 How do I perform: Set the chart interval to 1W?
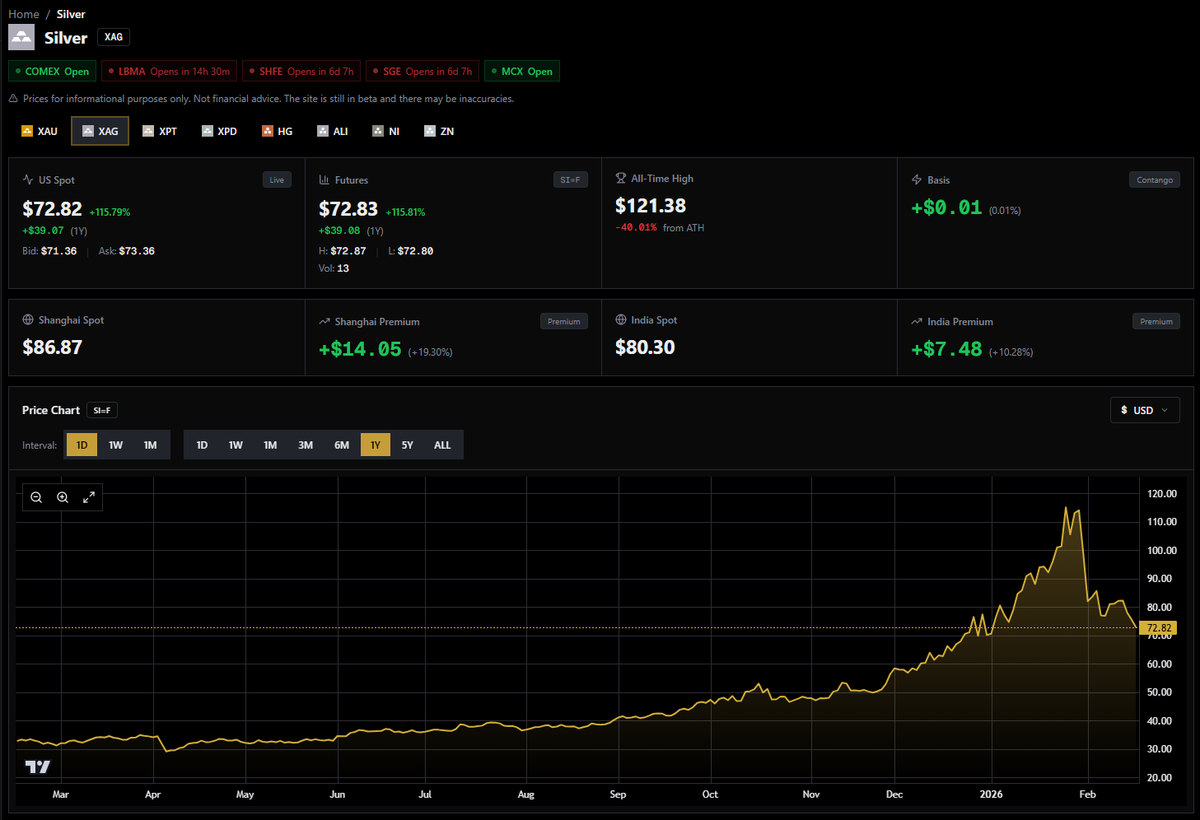coord(116,445)
